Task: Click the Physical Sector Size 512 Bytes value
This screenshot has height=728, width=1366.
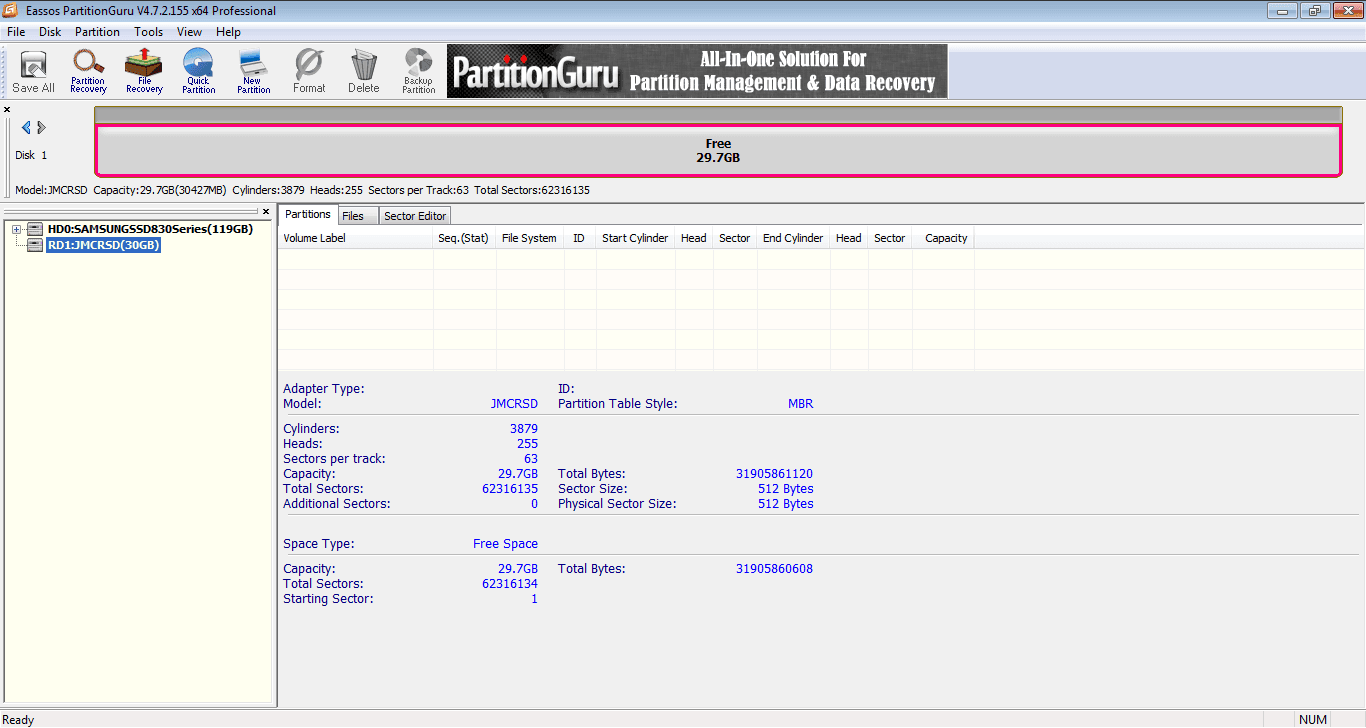Action: [x=786, y=504]
